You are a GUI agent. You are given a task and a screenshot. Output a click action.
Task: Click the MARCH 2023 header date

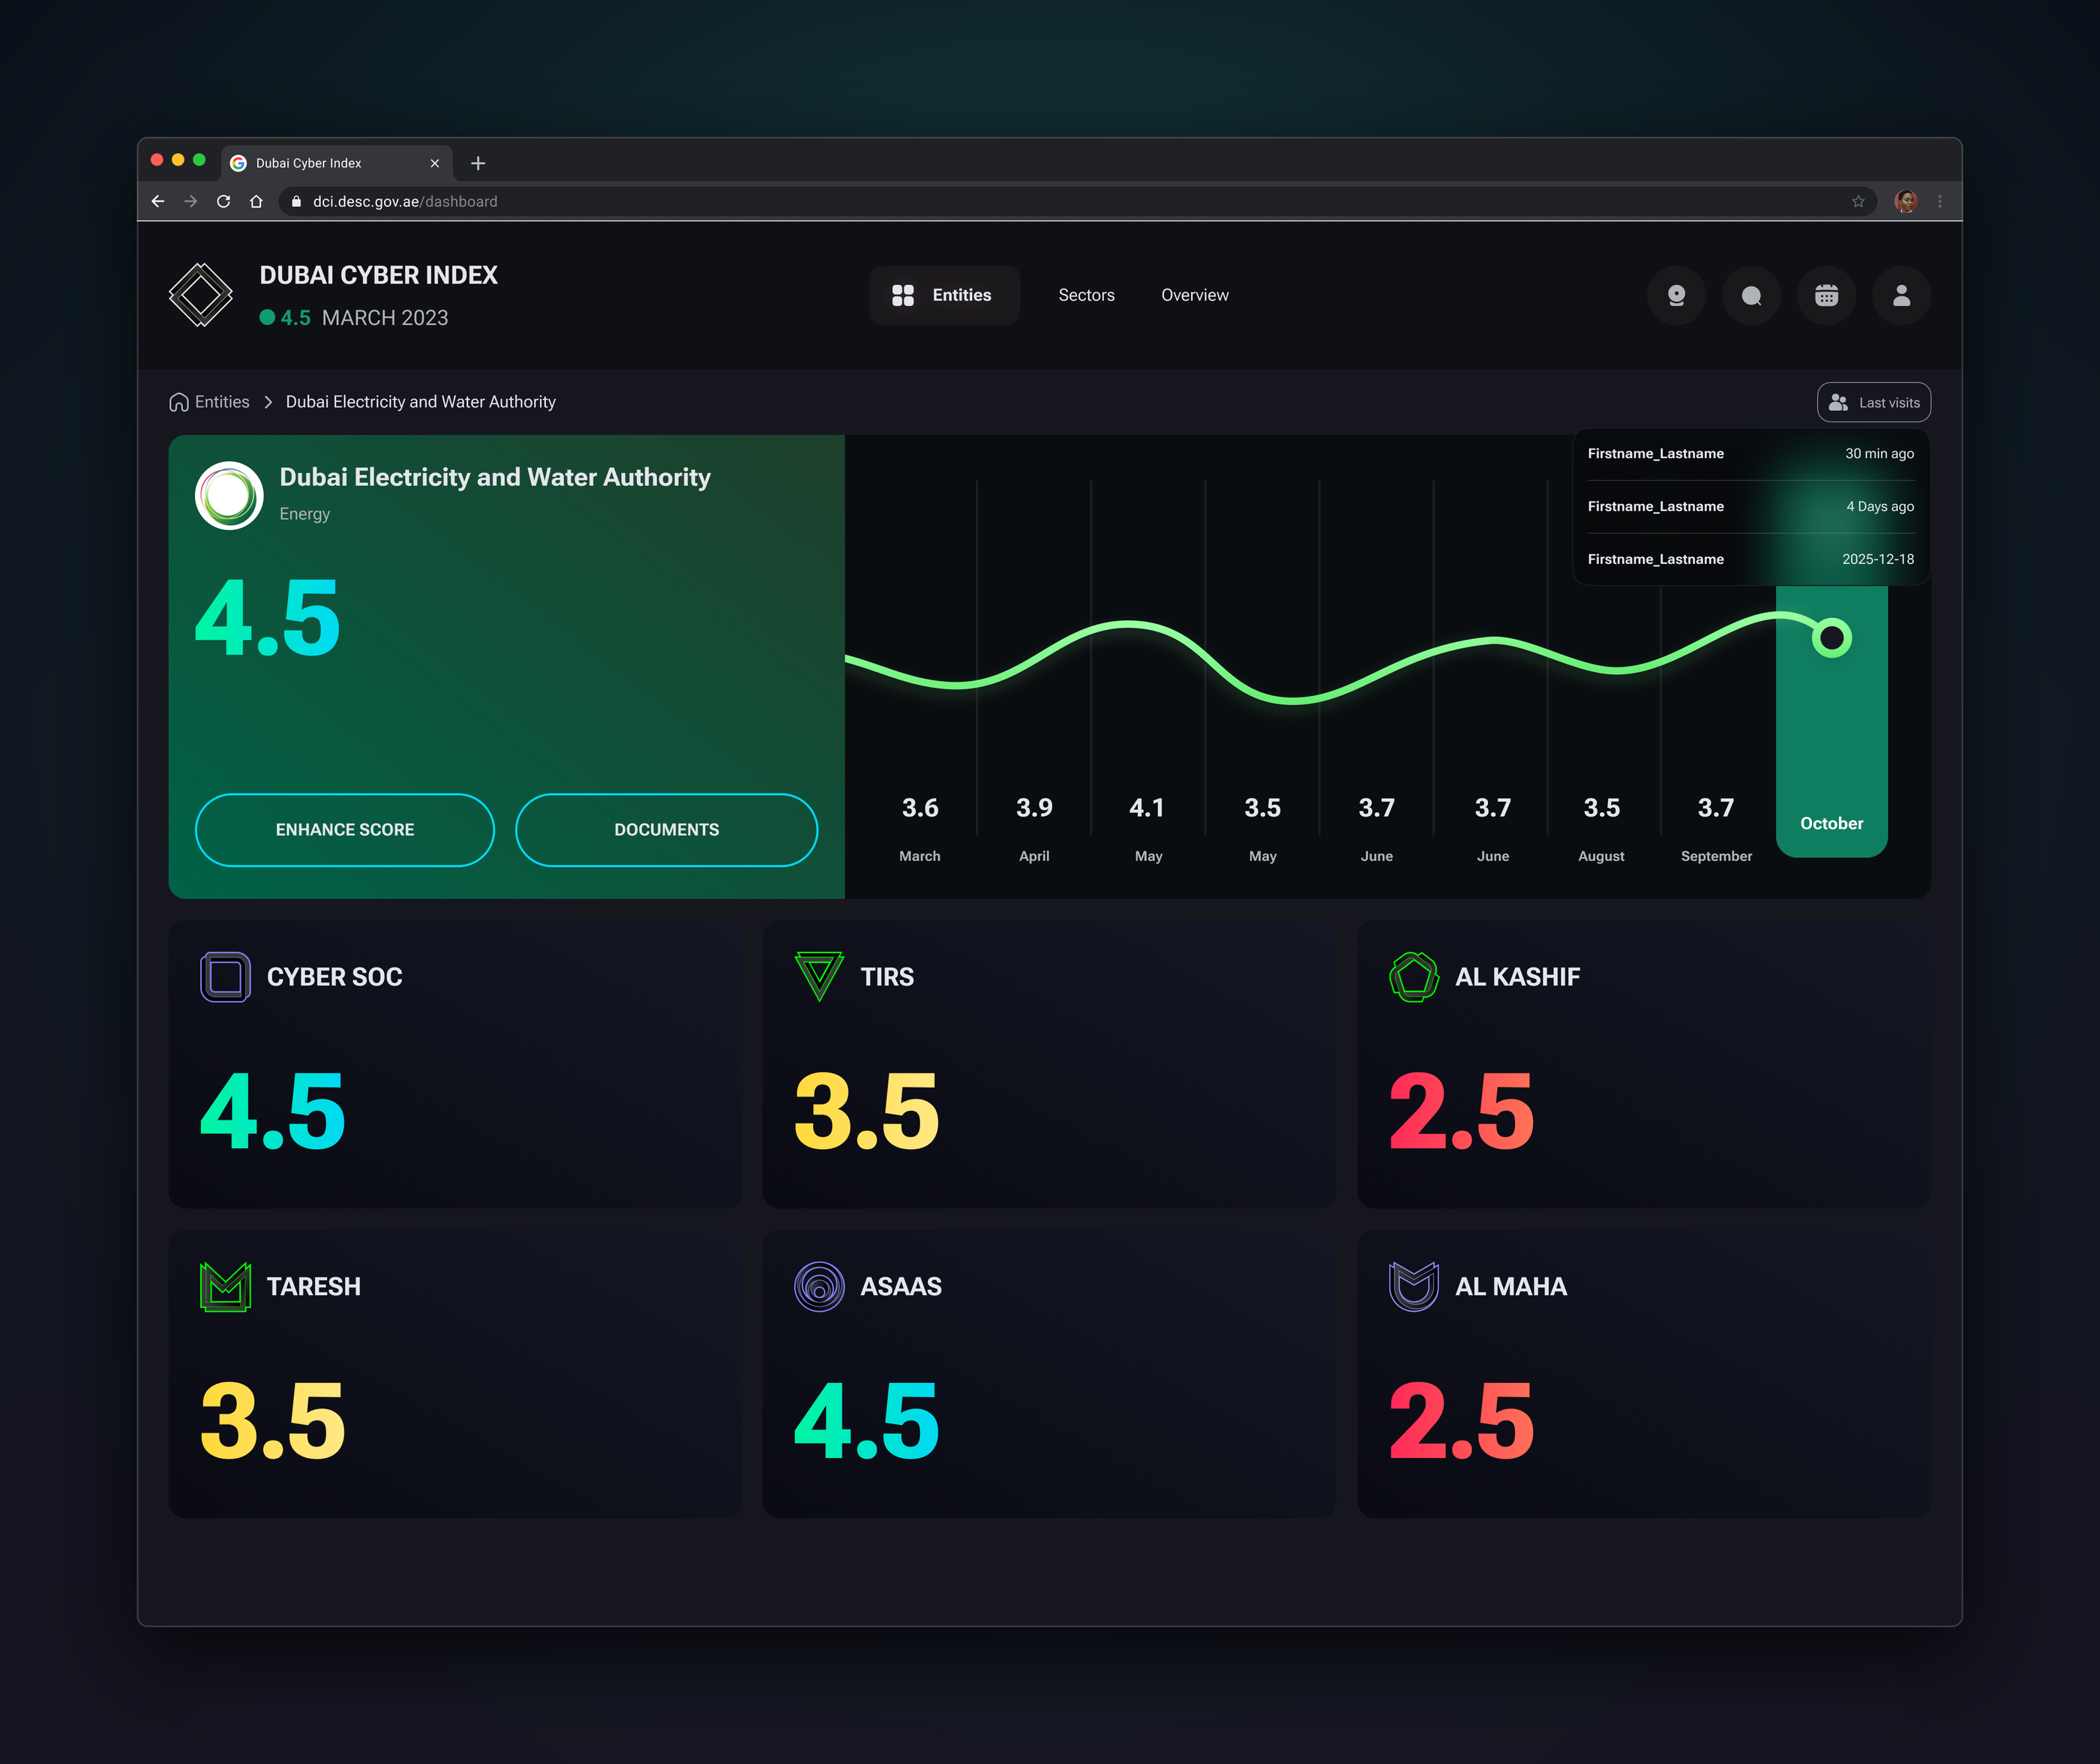[x=385, y=318]
